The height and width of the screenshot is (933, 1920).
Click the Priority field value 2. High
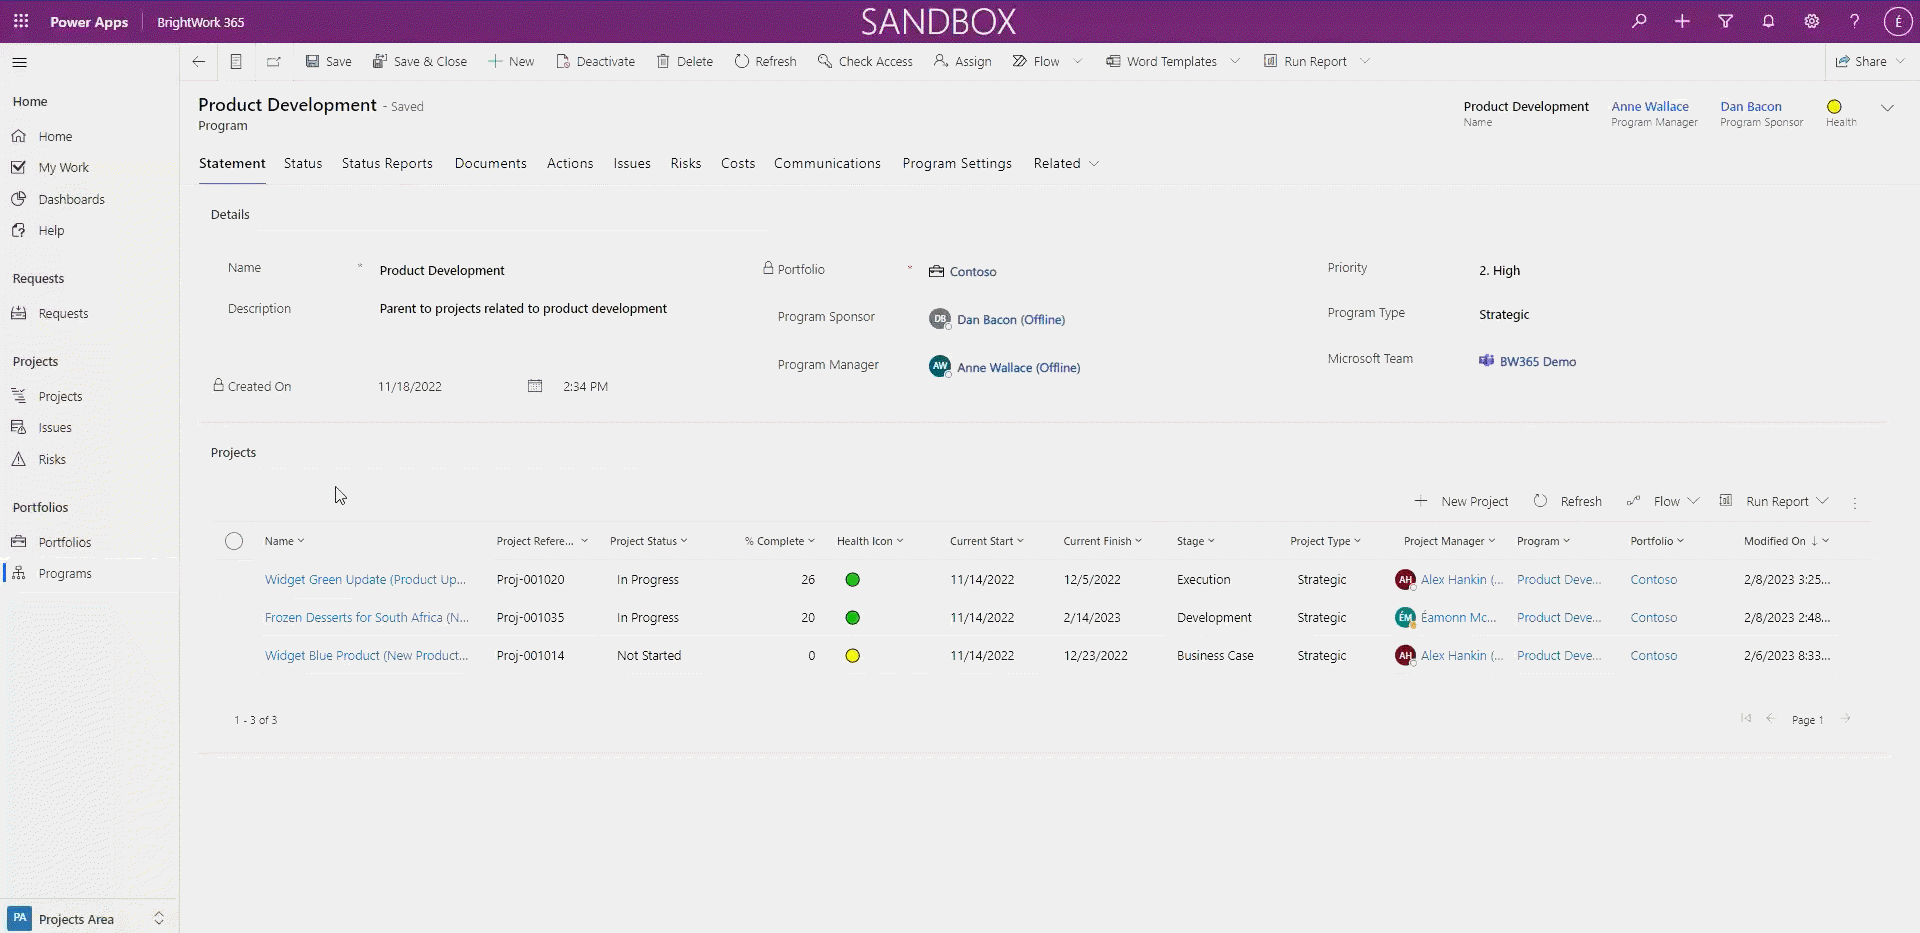[1499, 270]
